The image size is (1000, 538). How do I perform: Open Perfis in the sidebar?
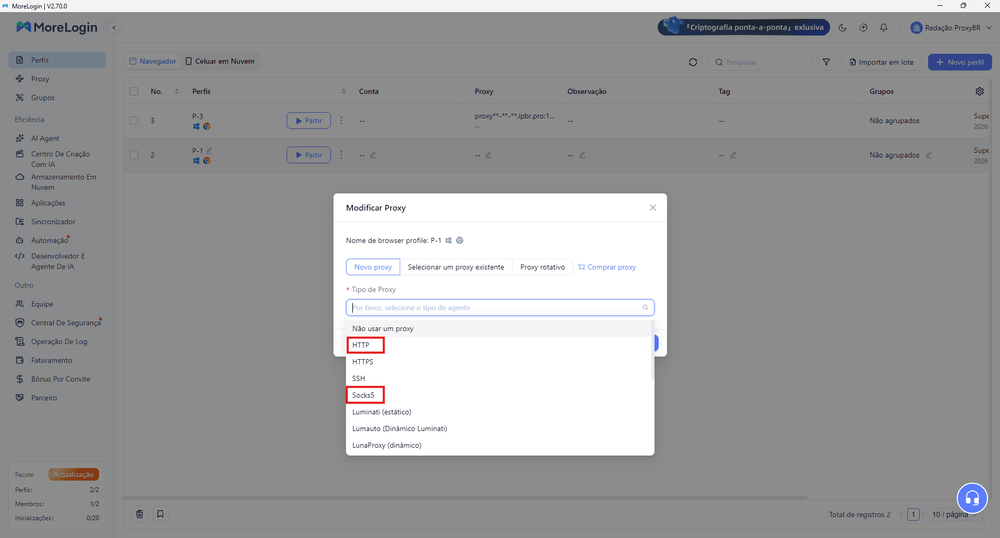[x=57, y=60]
